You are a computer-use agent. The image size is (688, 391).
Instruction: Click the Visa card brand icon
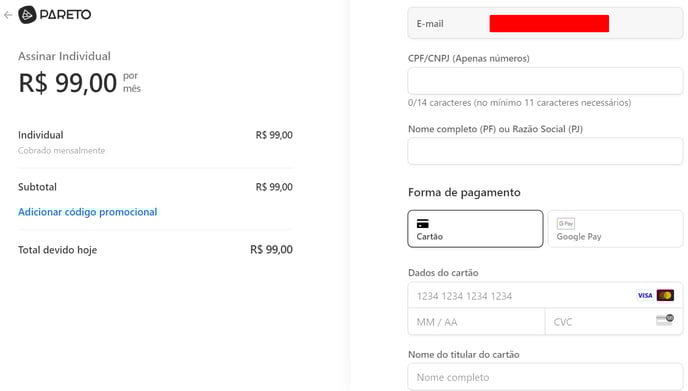(x=645, y=295)
